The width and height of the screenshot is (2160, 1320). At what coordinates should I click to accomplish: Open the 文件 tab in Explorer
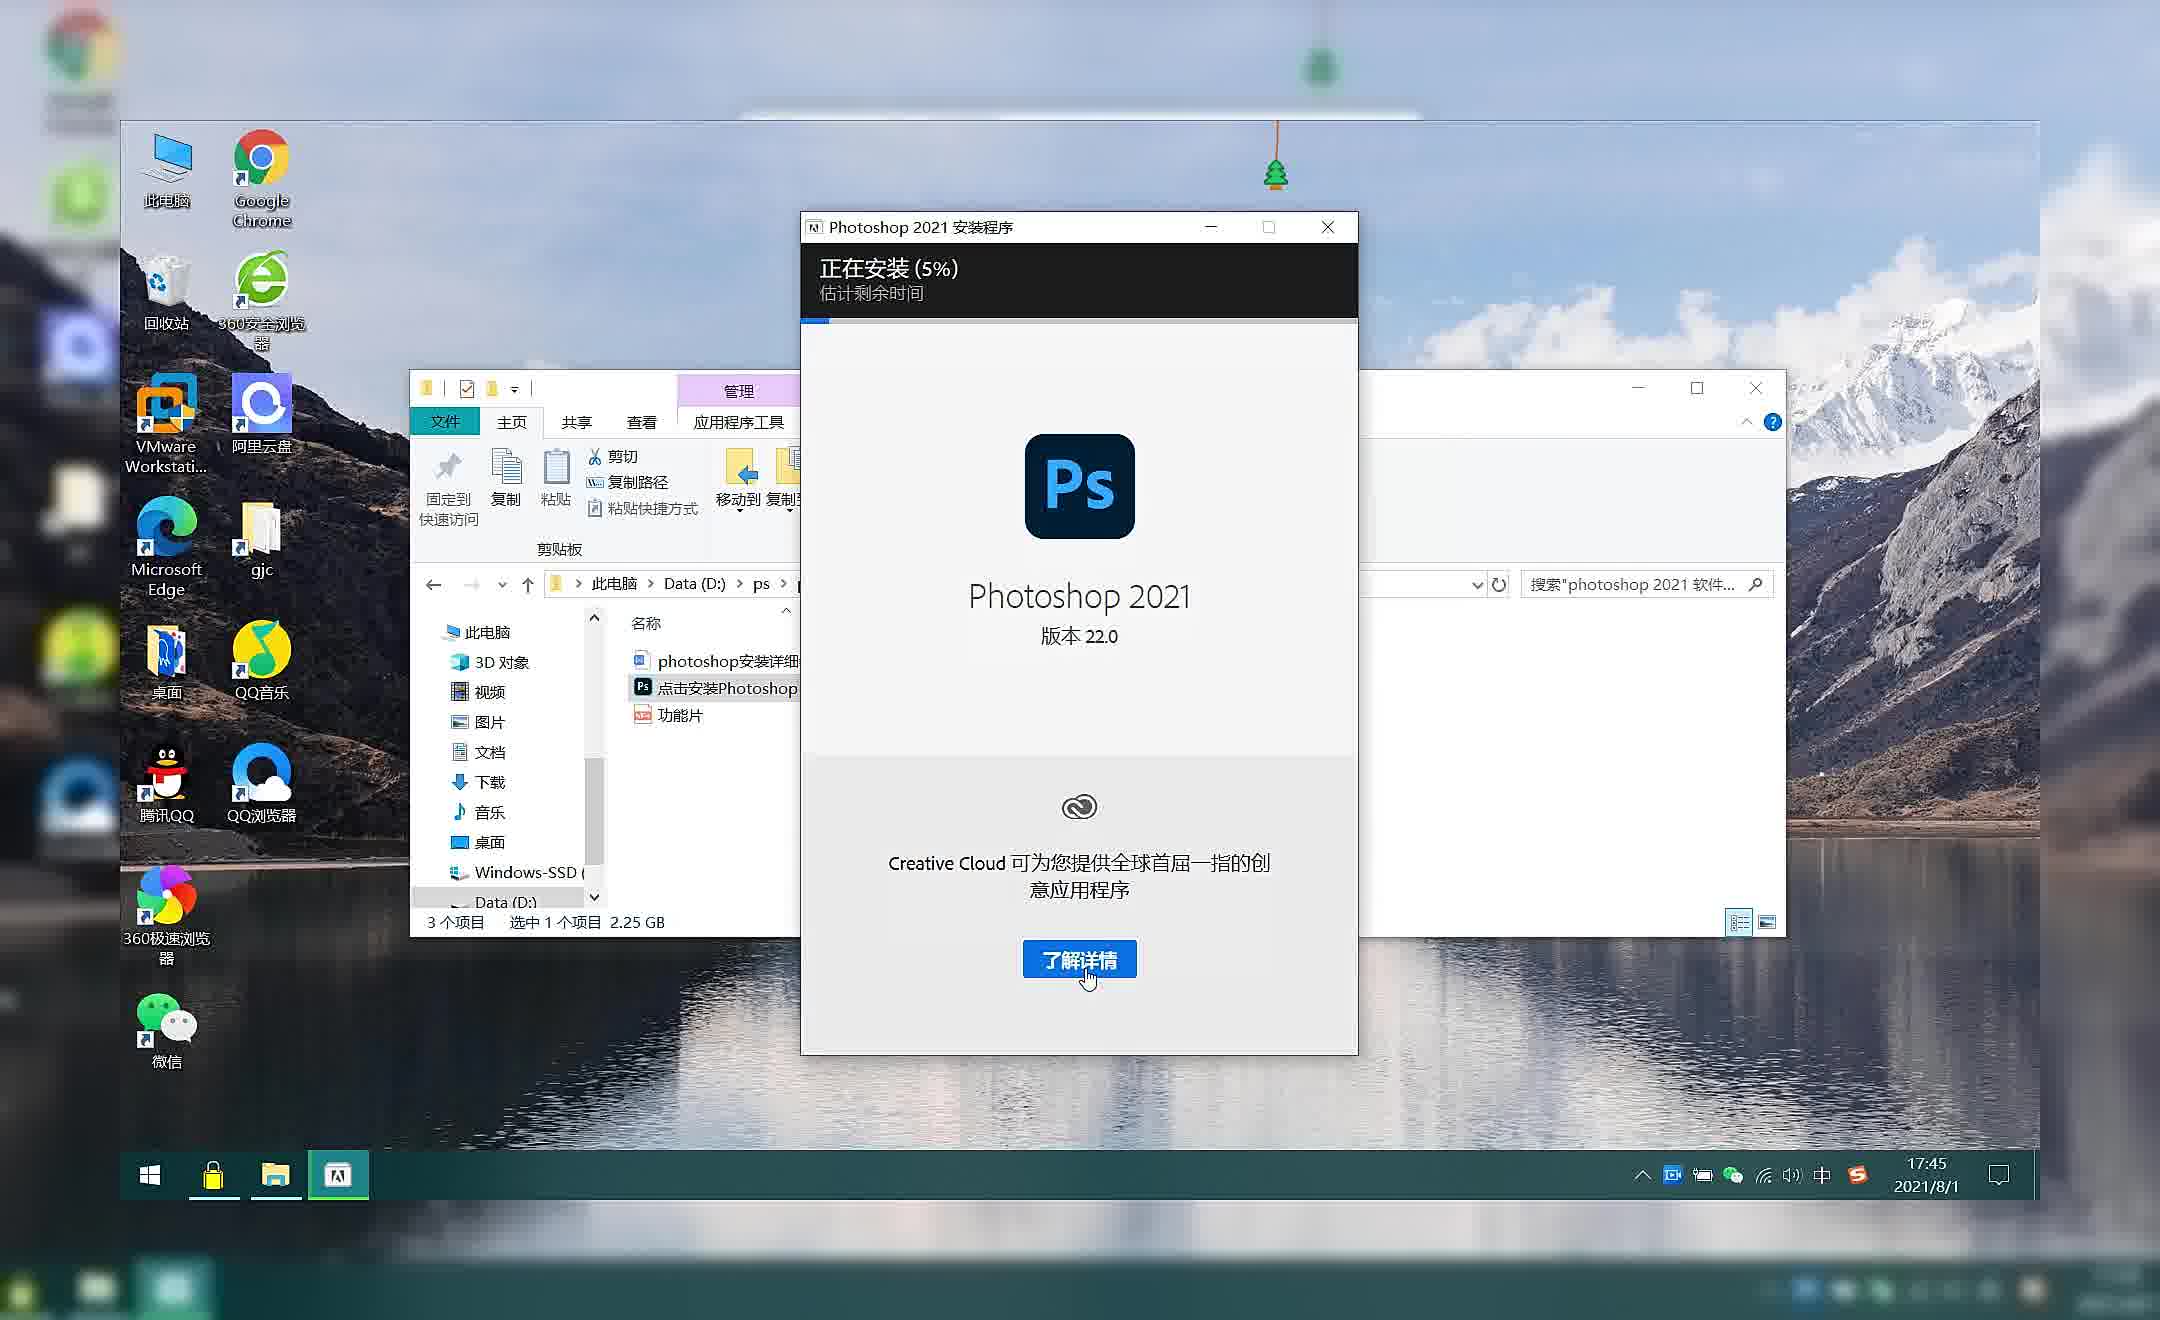pos(445,422)
